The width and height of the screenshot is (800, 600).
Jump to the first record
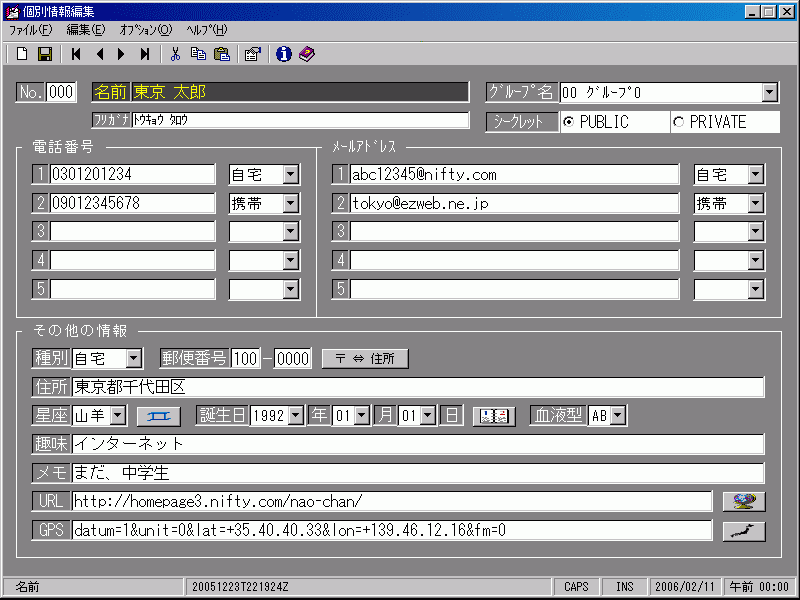tap(76, 54)
